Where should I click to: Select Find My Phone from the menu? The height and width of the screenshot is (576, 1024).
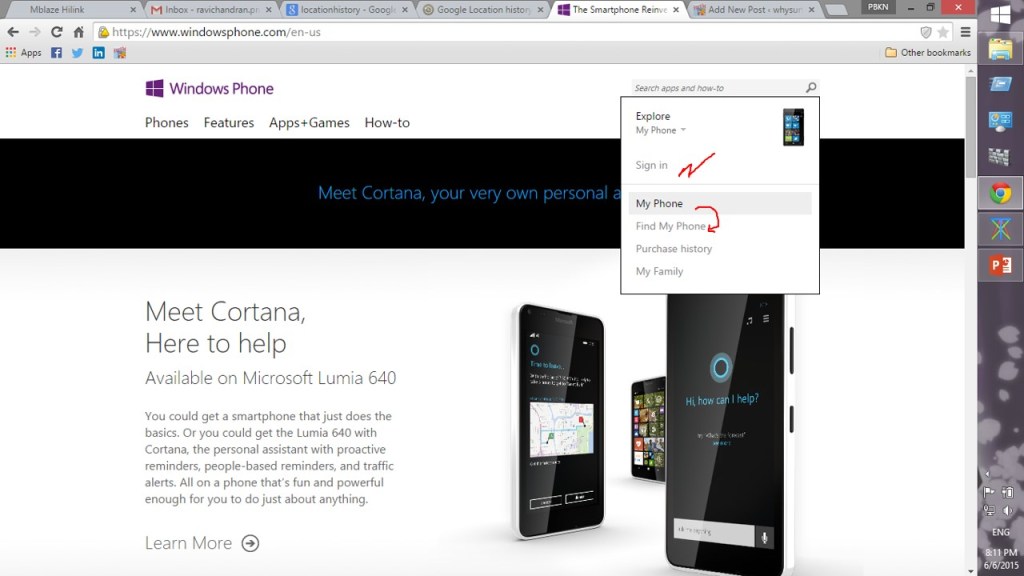click(671, 227)
